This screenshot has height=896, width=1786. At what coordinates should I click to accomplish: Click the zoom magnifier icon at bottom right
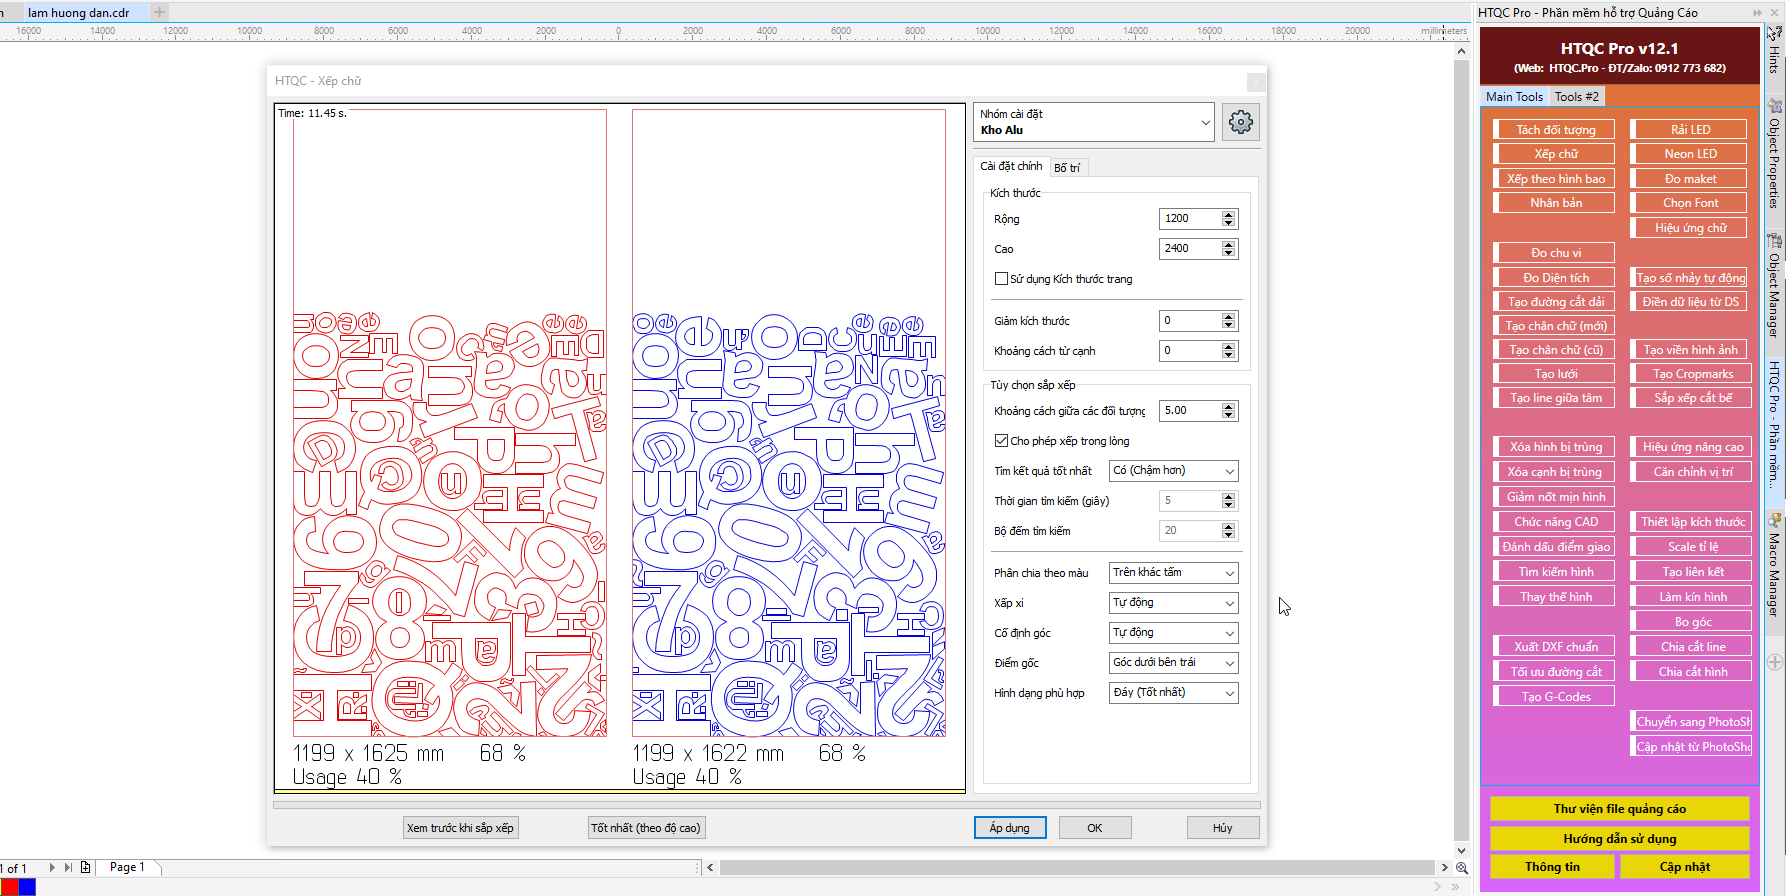1462,868
